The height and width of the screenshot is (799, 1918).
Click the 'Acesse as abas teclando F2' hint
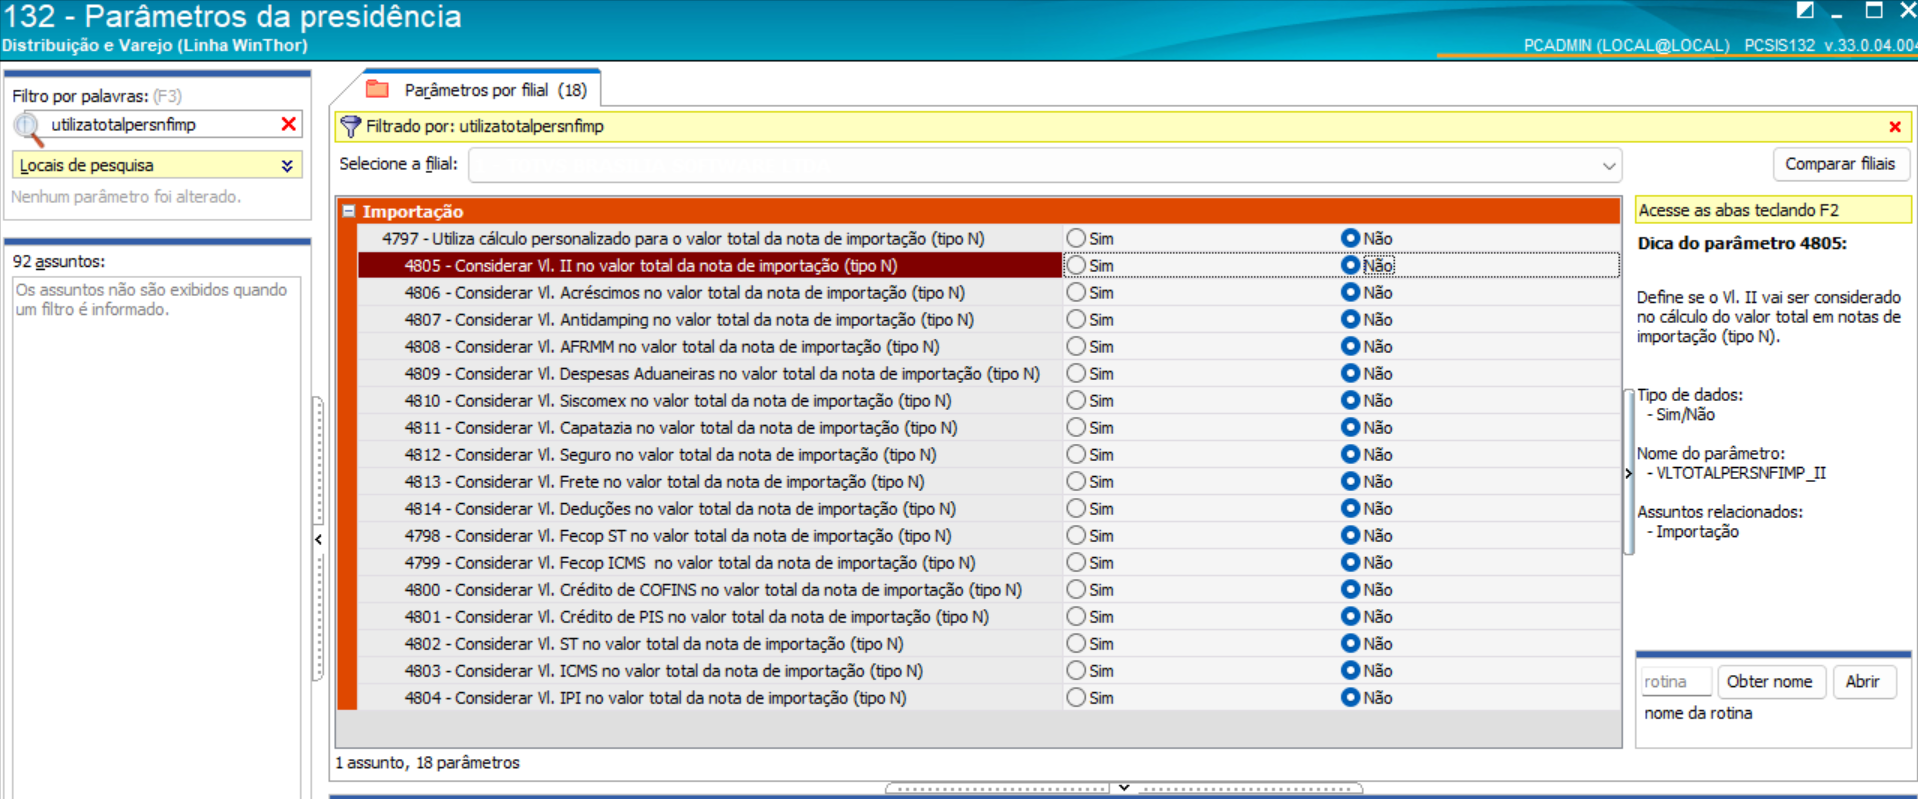(x=1773, y=210)
